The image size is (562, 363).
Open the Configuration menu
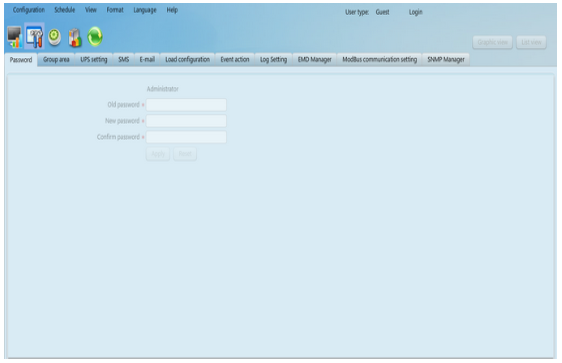pyautogui.click(x=29, y=10)
